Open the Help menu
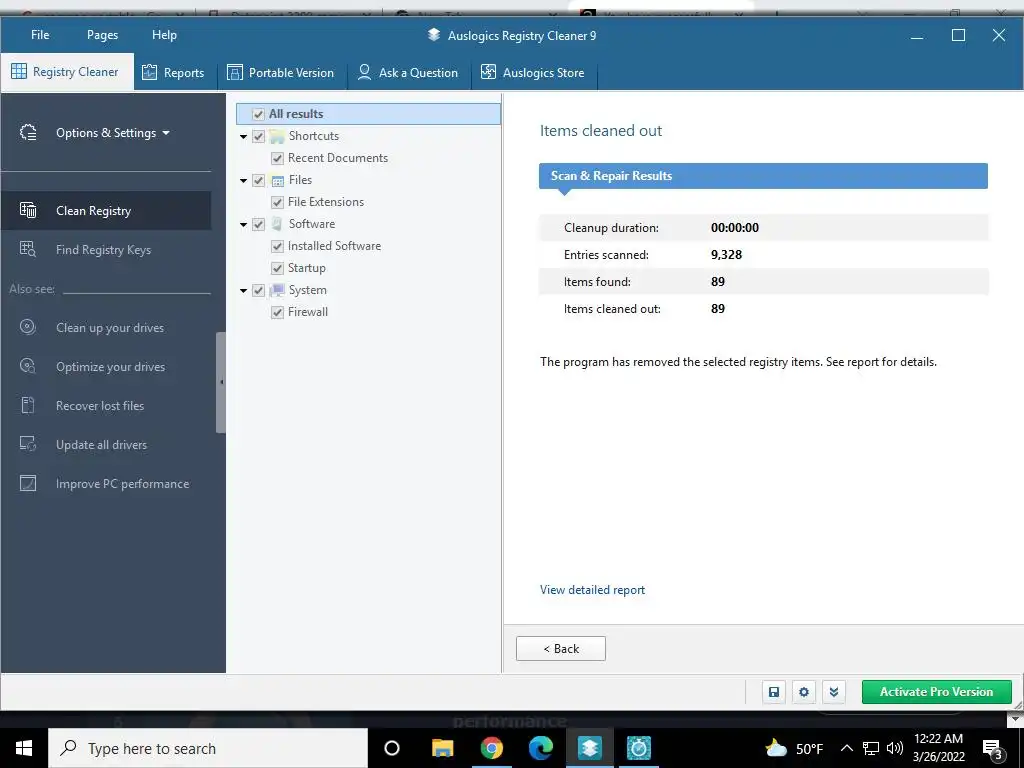Screen dimensions: 1024x768 (x=165, y=35)
